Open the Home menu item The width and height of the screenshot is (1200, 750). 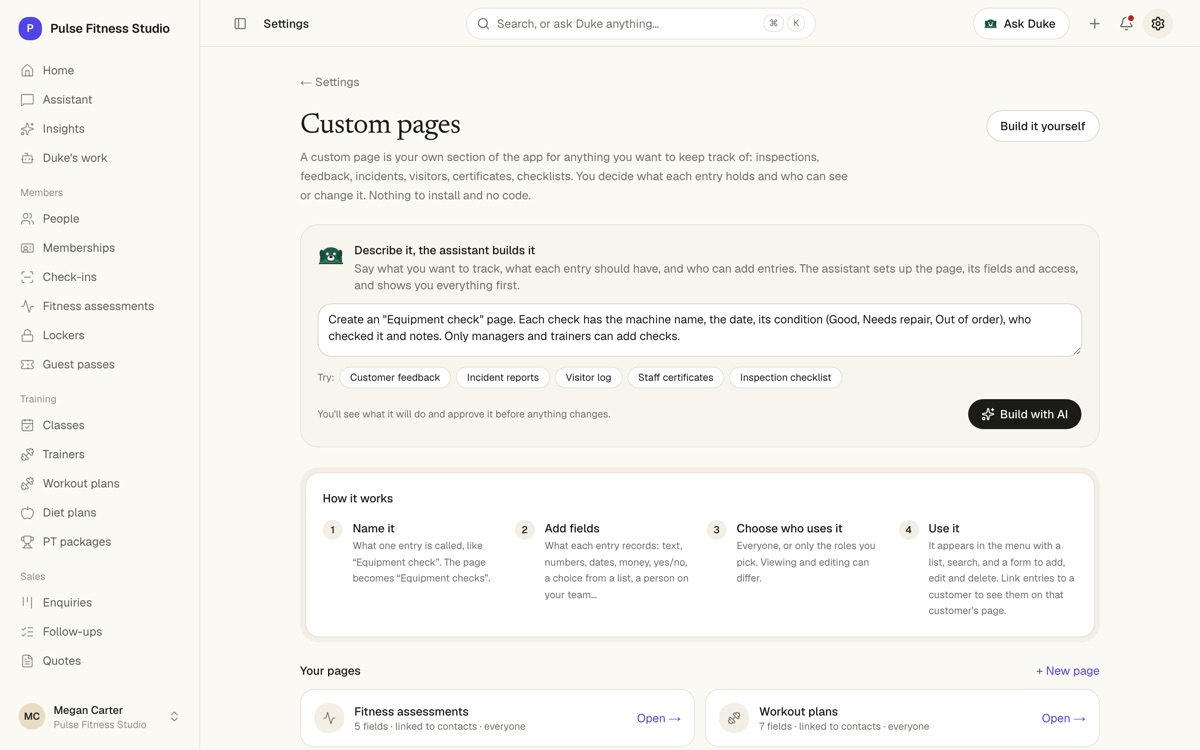(x=99, y=71)
